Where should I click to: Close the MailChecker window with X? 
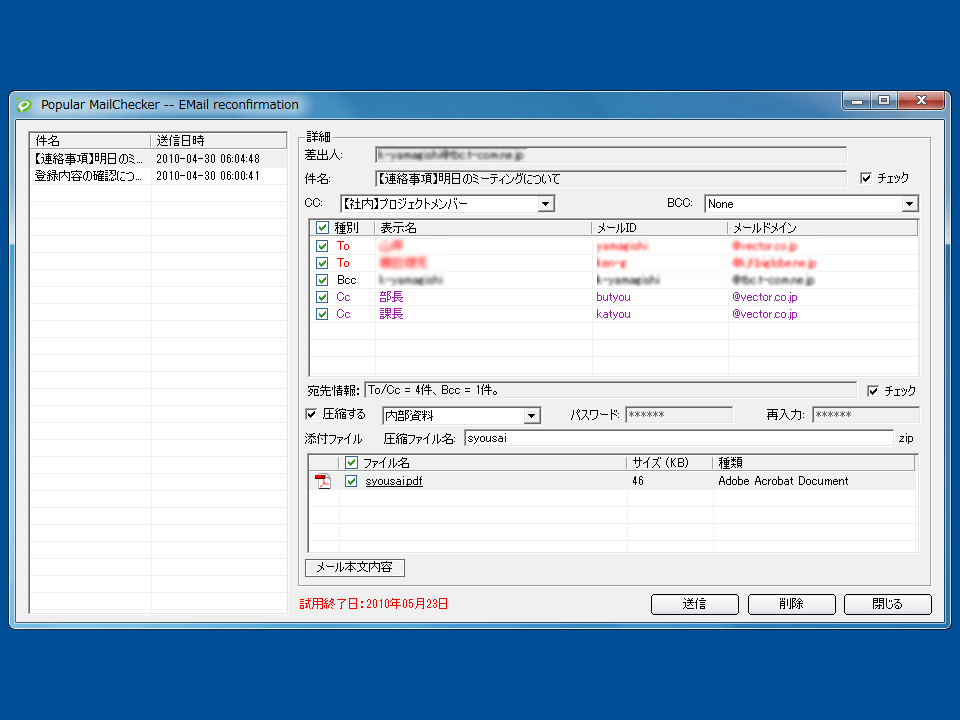tap(921, 100)
